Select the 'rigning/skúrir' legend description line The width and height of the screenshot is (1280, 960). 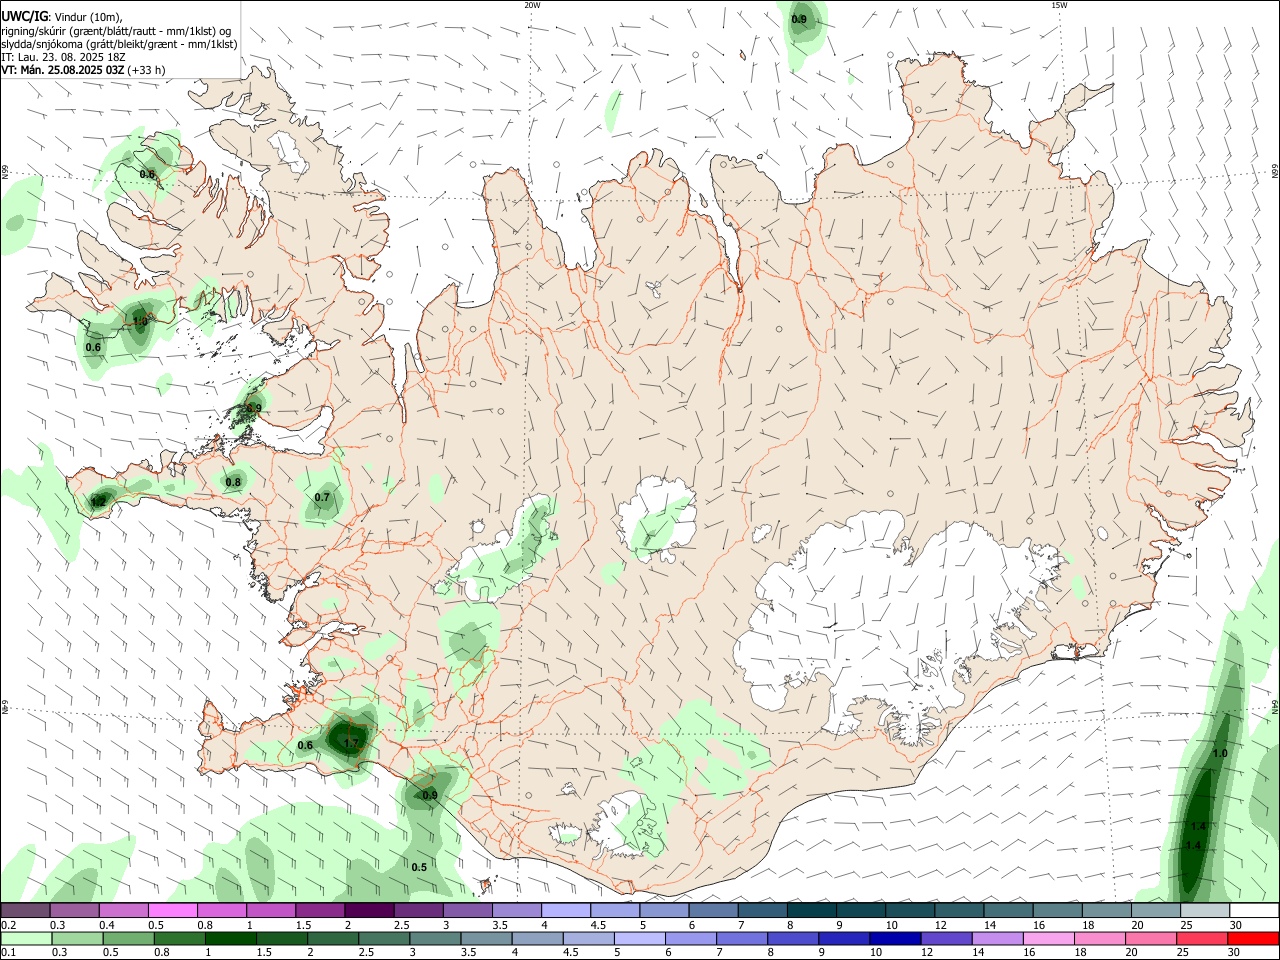117,31
